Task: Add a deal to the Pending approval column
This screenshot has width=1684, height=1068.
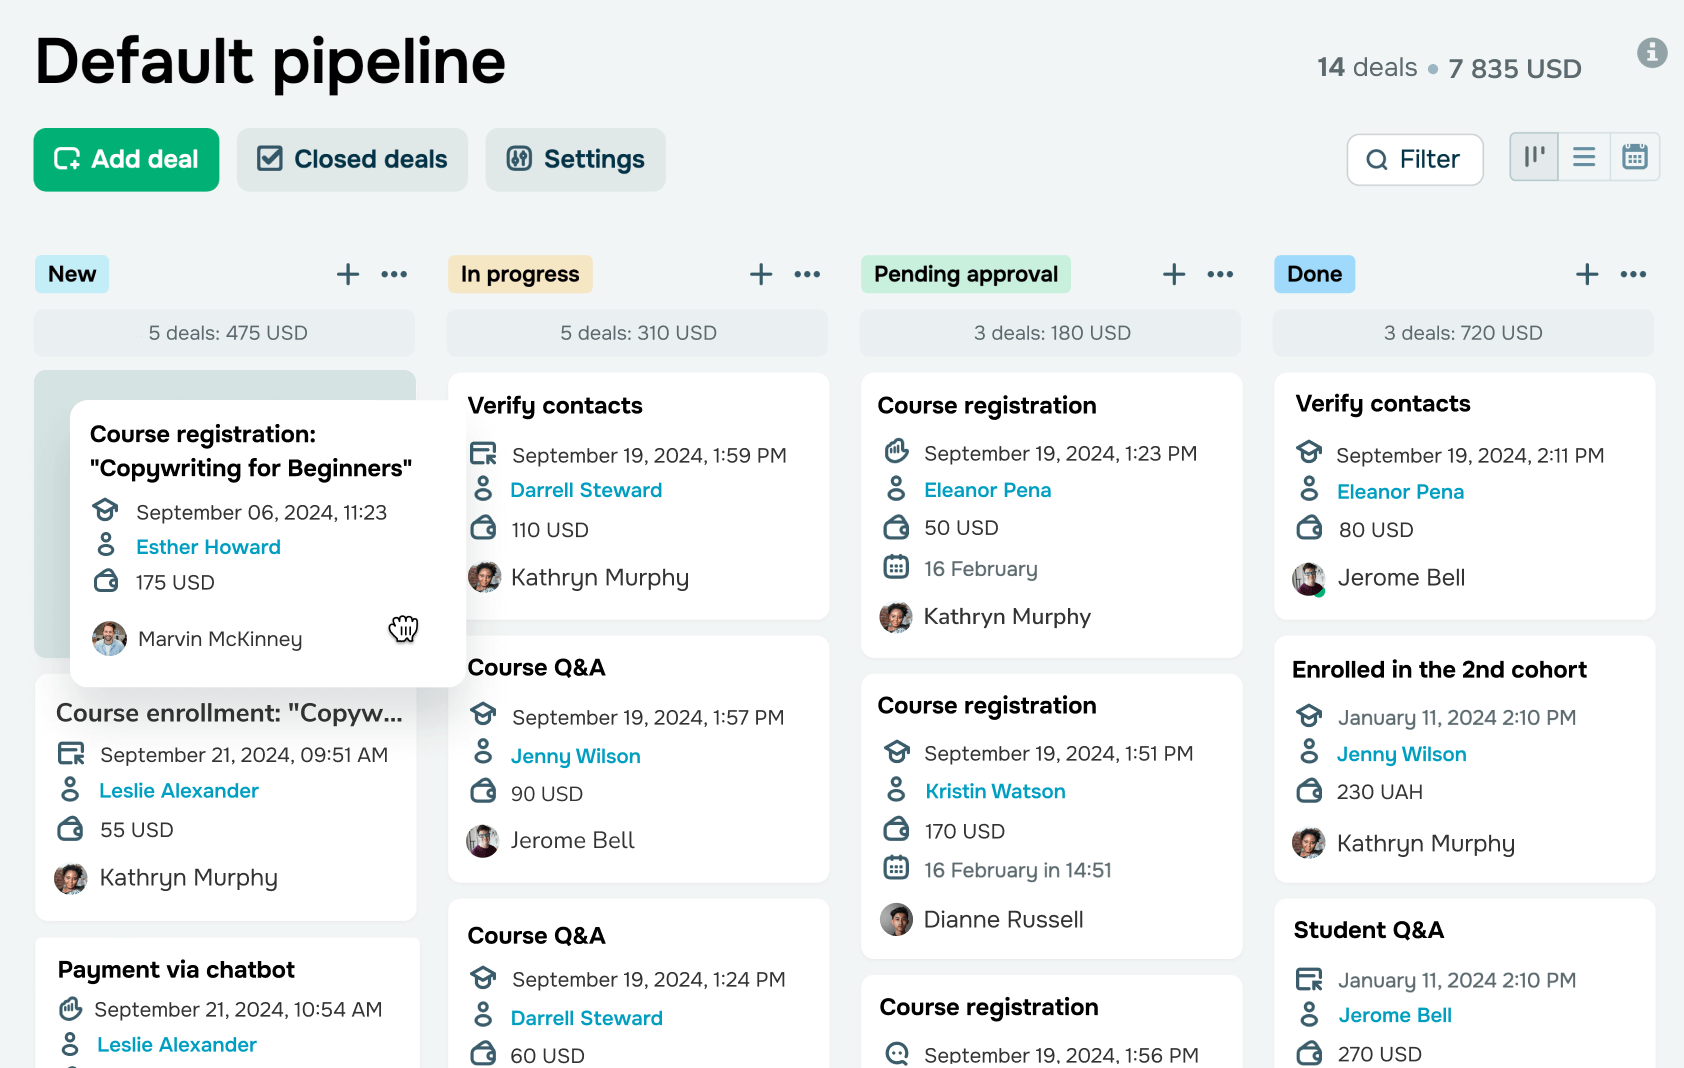Action: click(x=1174, y=274)
